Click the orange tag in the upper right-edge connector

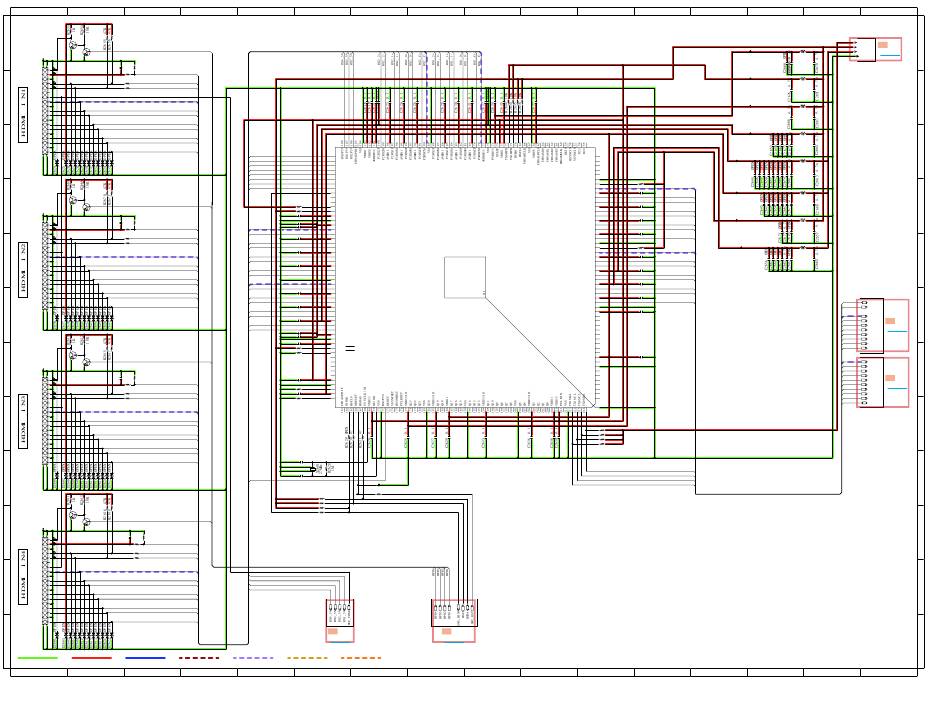(890, 320)
